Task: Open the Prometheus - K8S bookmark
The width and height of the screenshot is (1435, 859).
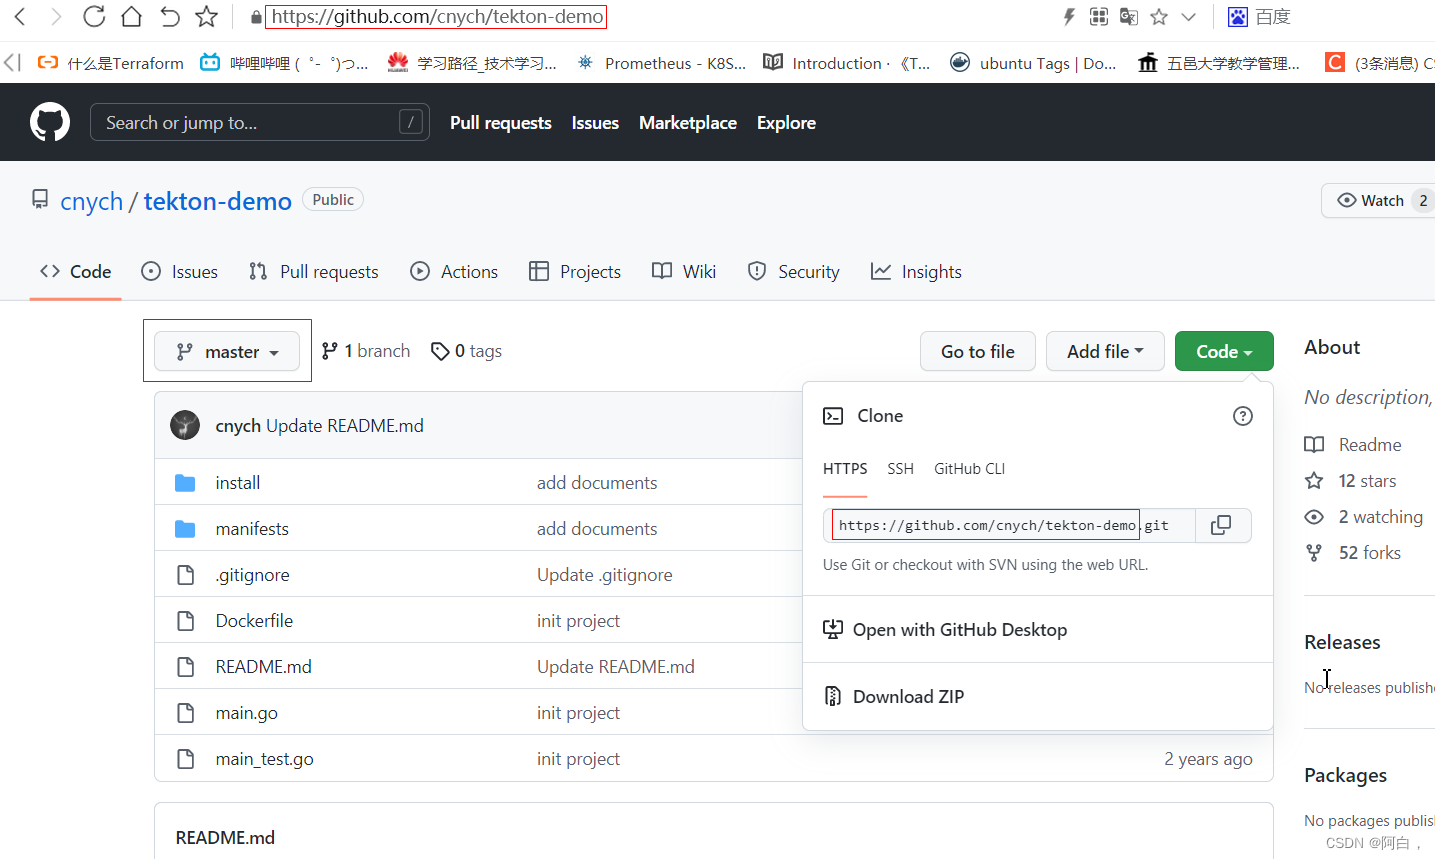Action: coord(661,63)
